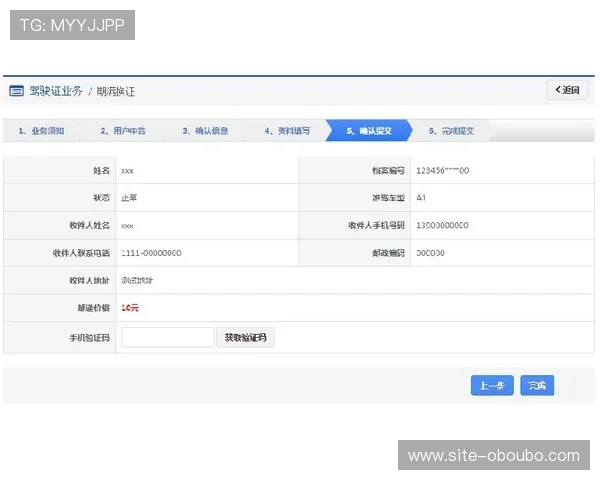Image resolution: width=600 pixels, height=480 pixels.
Task: Click the 返回 back button
Action: pos(567,90)
